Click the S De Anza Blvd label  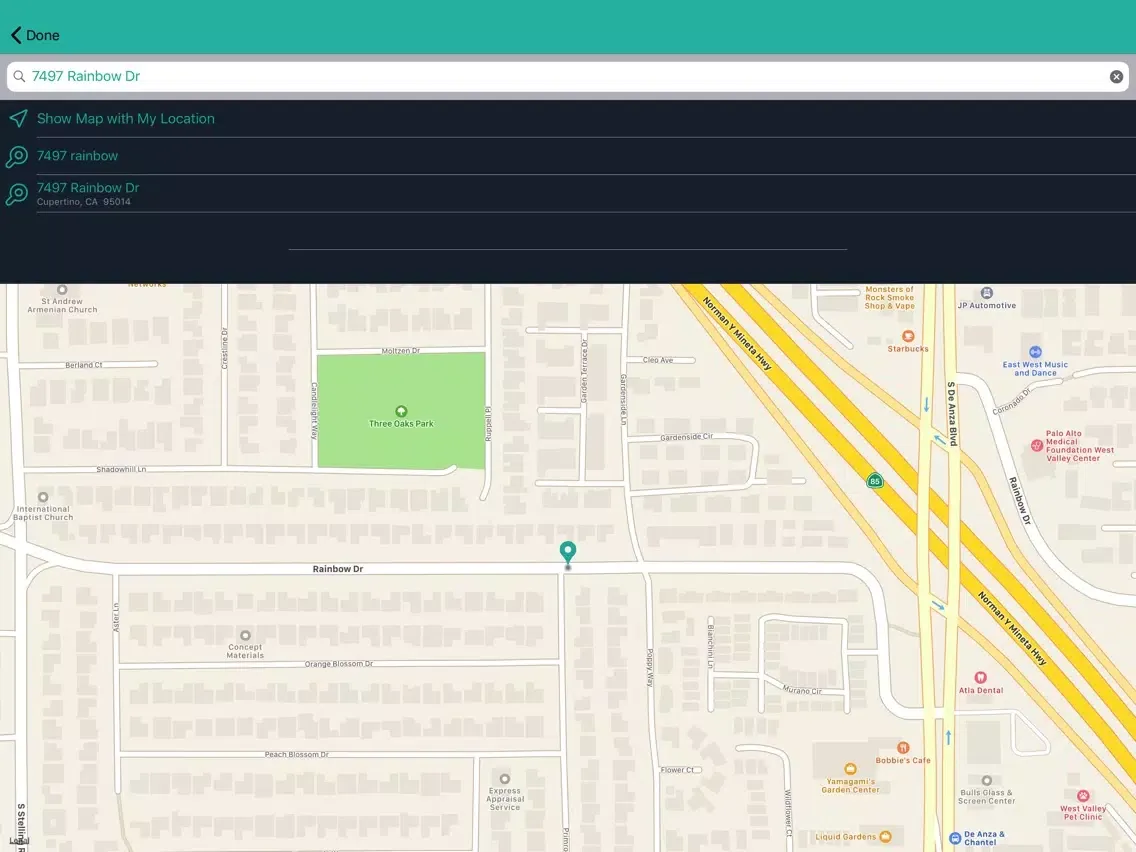(x=952, y=414)
